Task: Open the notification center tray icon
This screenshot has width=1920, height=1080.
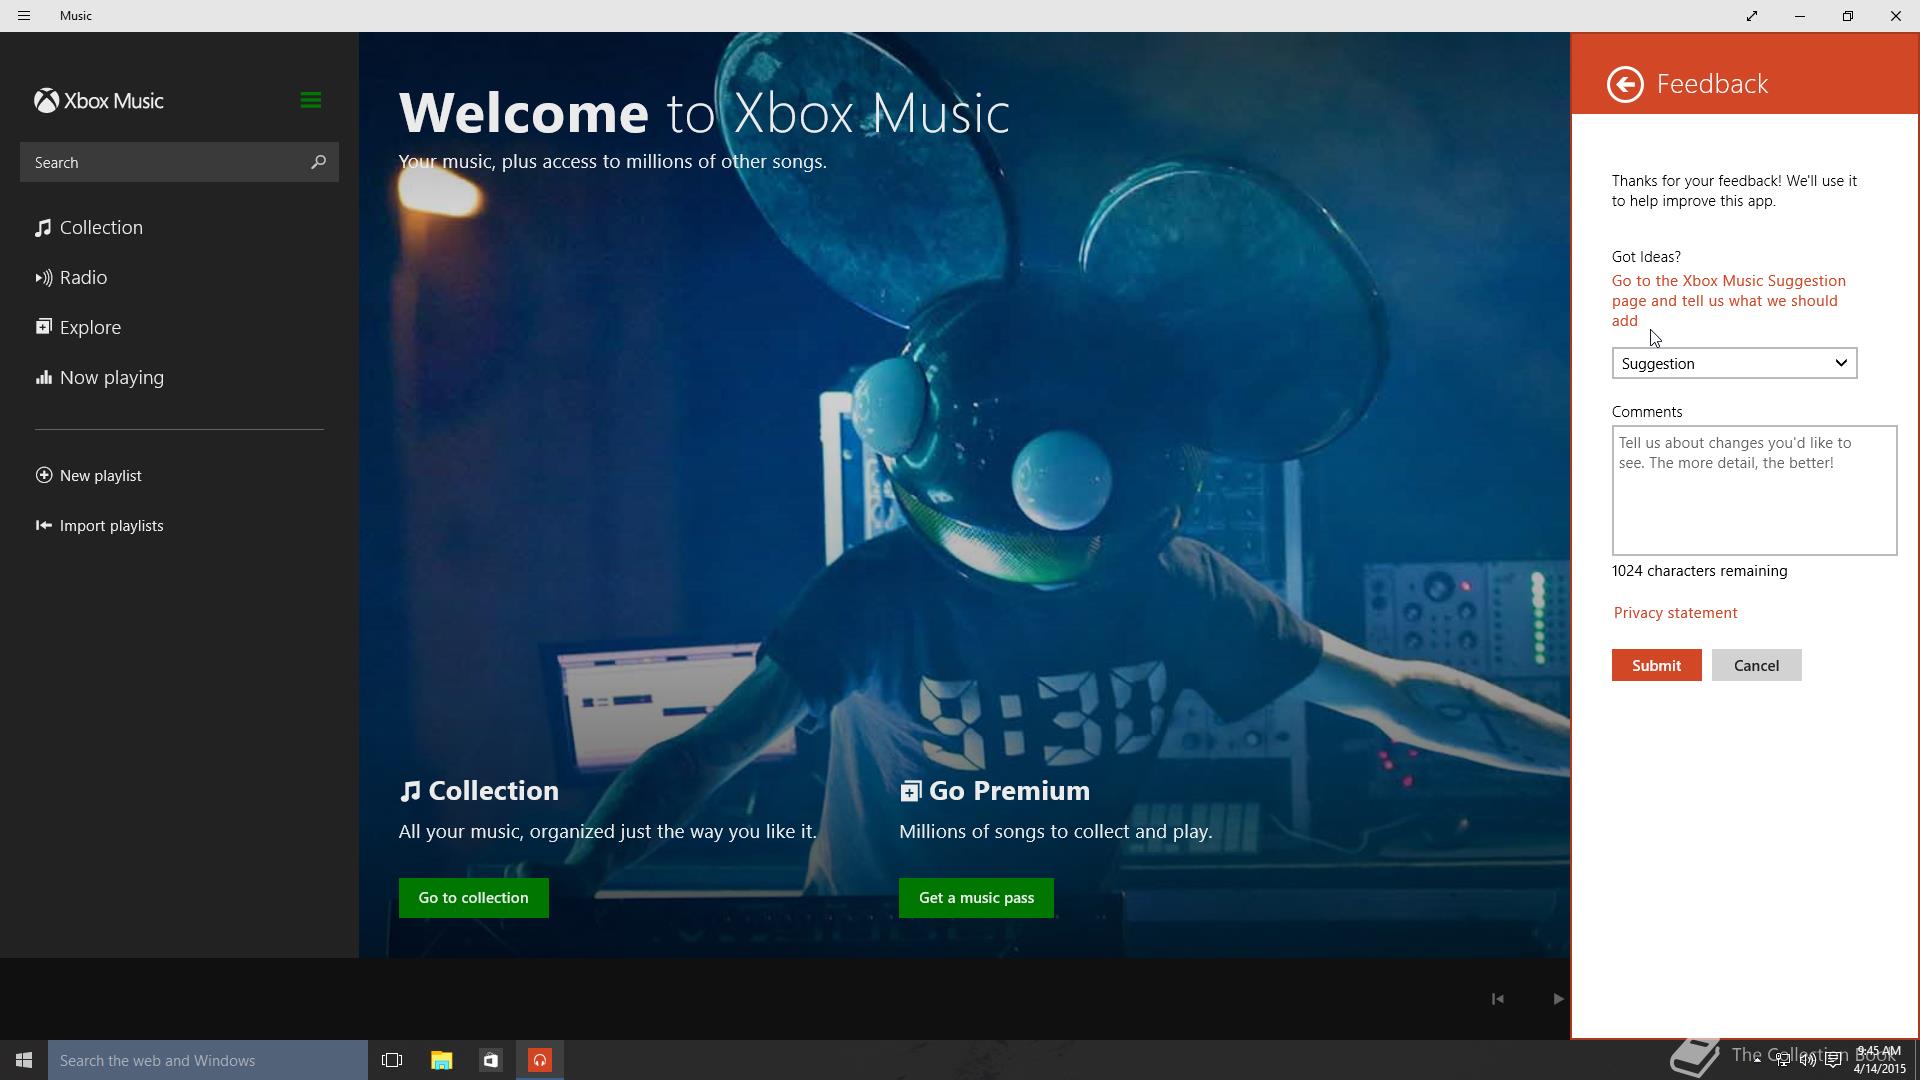Action: 1833,1061
